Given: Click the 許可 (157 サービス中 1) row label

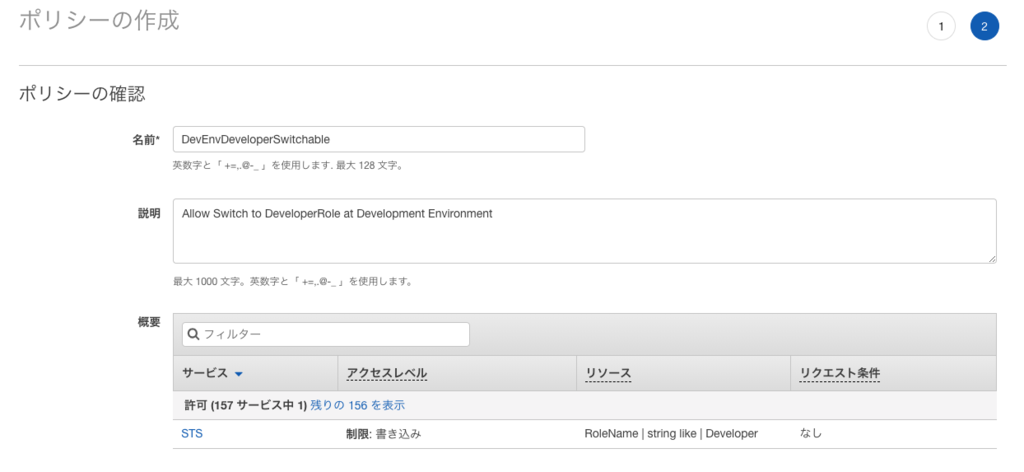Looking at the screenshot, I should click(x=246, y=405).
